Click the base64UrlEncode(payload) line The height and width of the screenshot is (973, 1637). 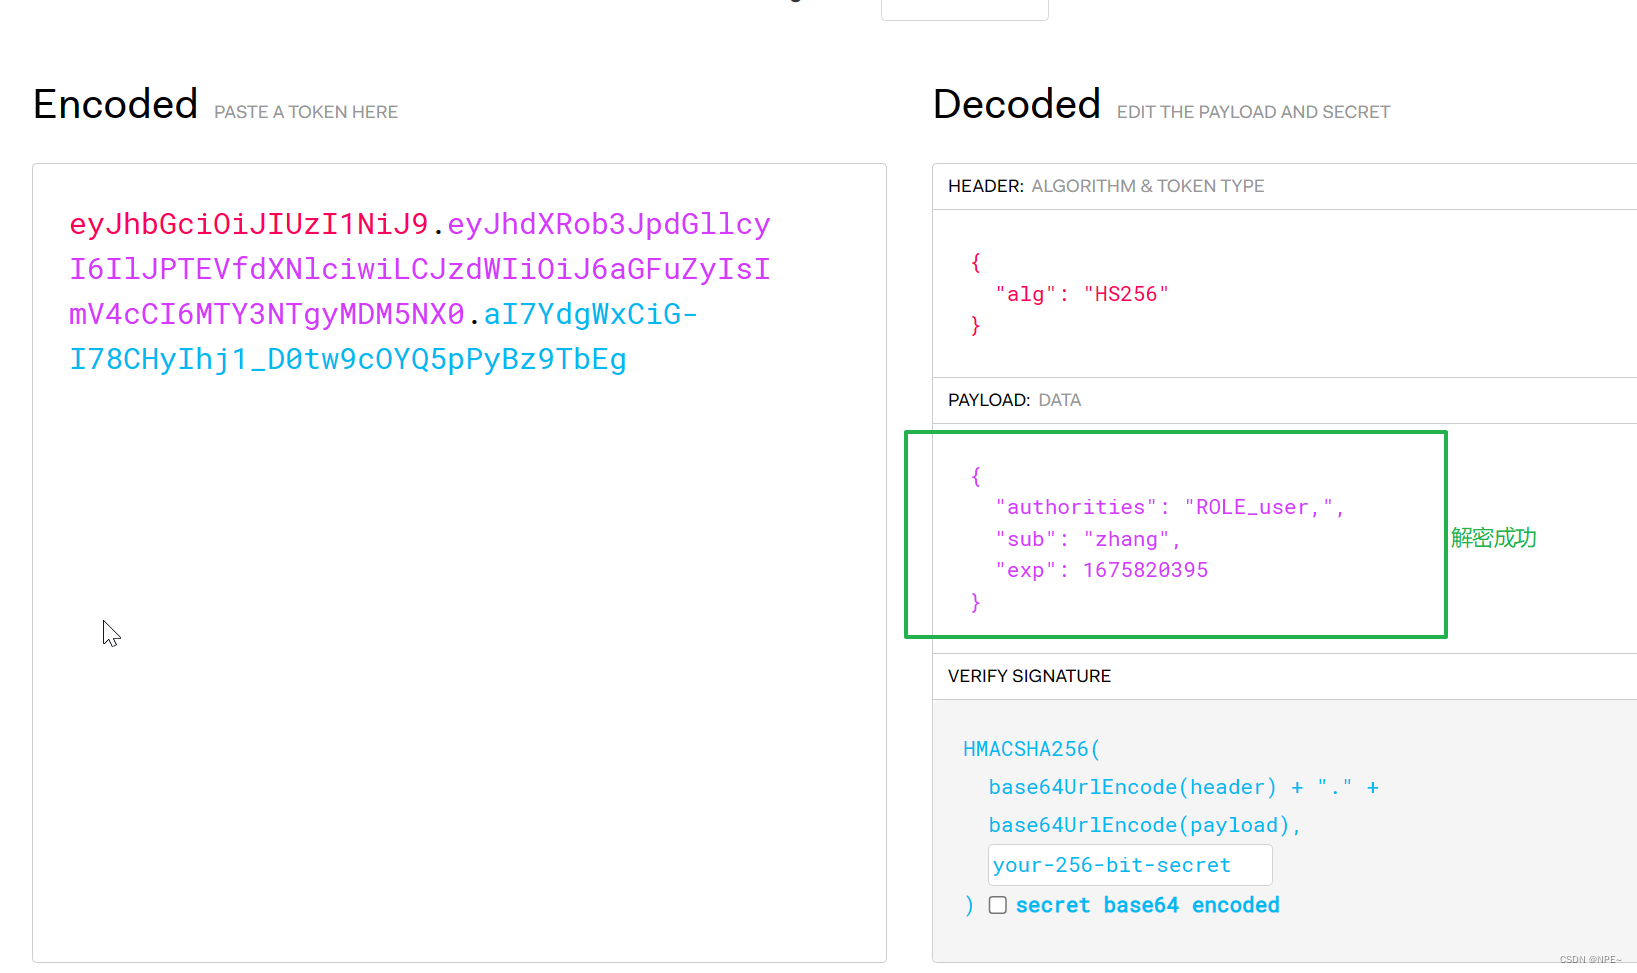1144,825
